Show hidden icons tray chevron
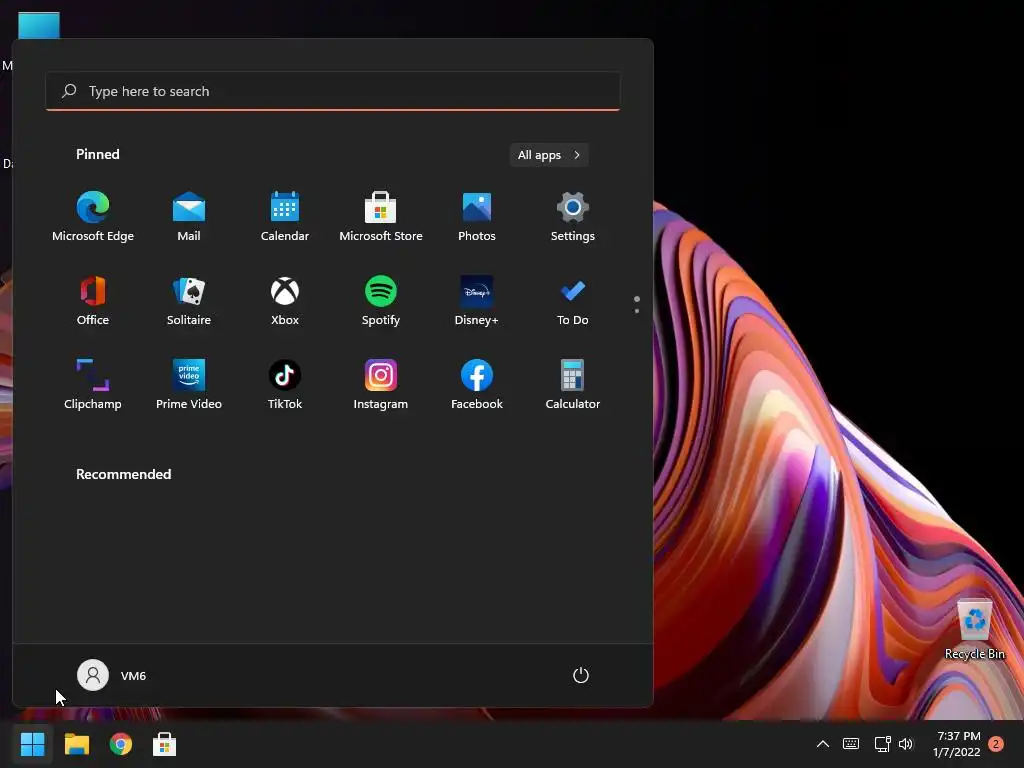Viewport: 1024px width, 768px height. click(823, 744)
